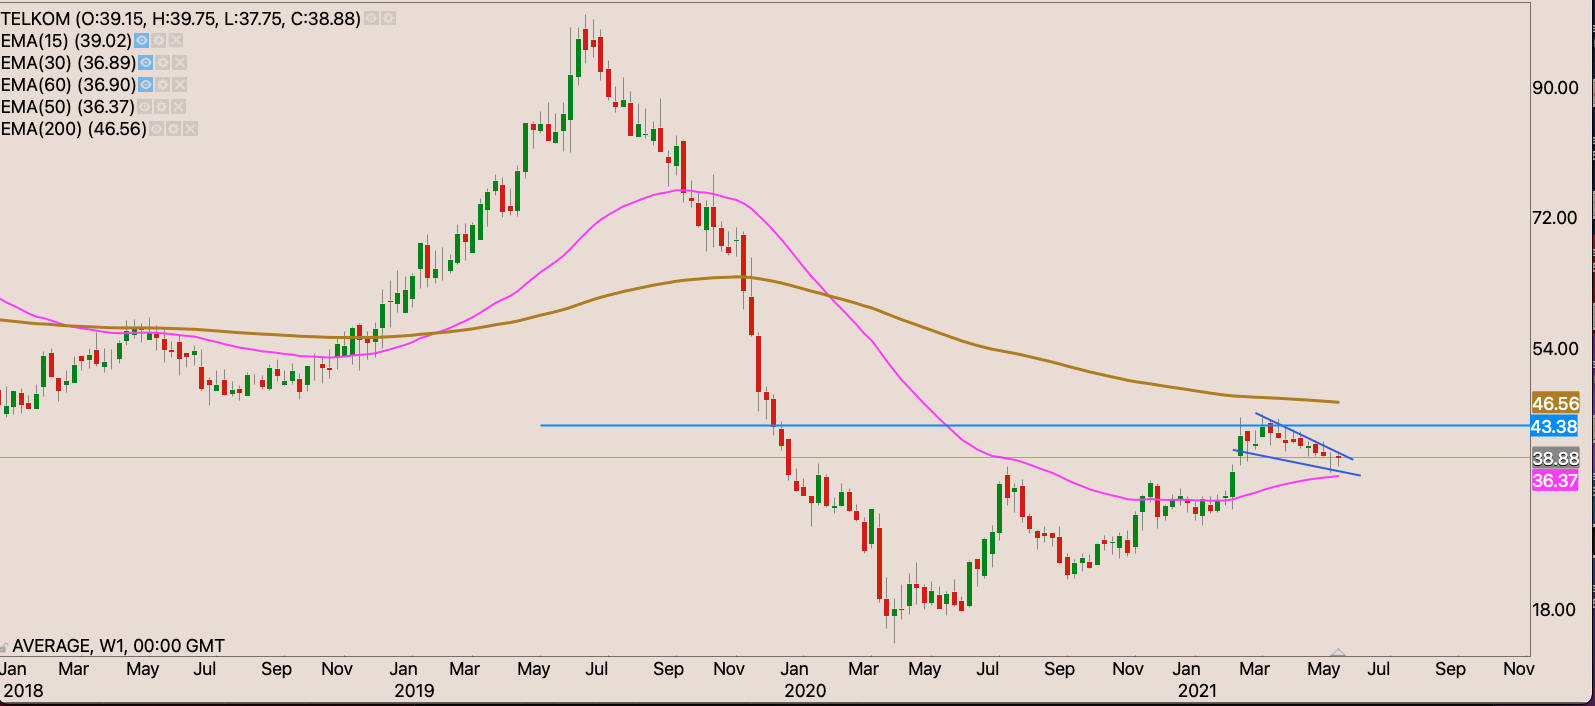Click the triangle time marker on date axis
This screenshot has width=1595, height=706.
[x=1338, y=652]
